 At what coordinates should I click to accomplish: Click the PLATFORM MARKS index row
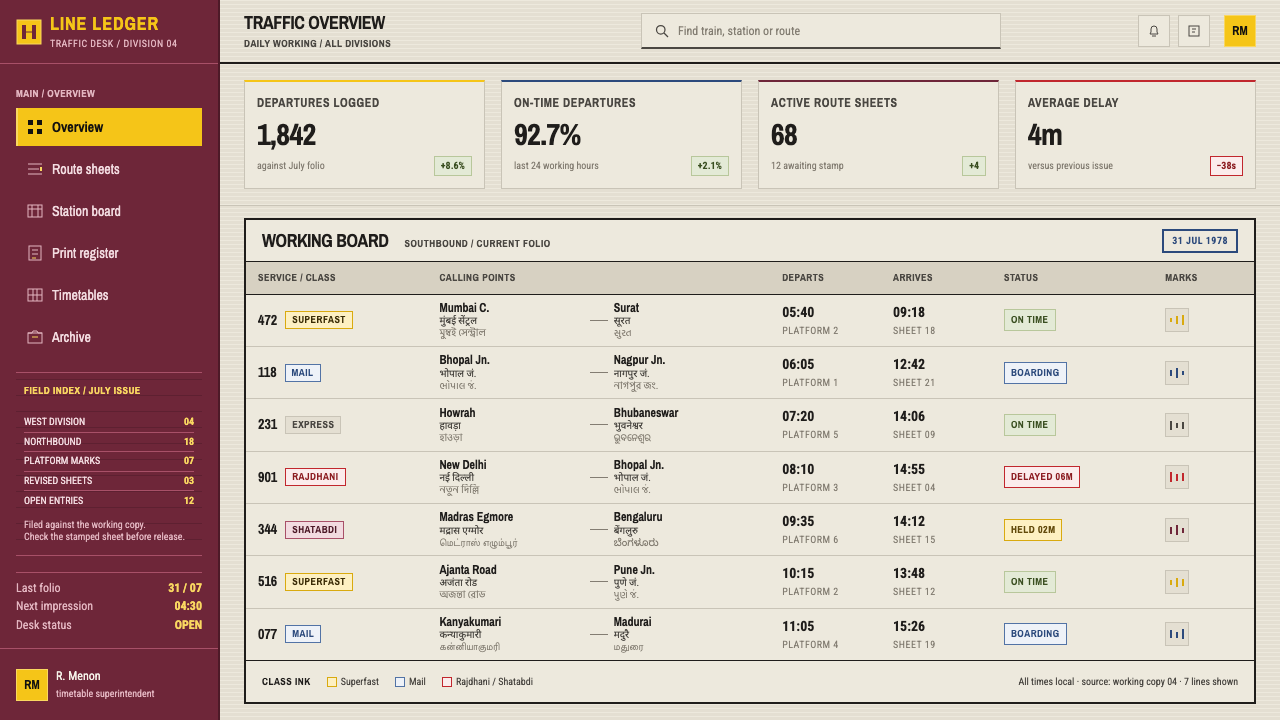109,461
